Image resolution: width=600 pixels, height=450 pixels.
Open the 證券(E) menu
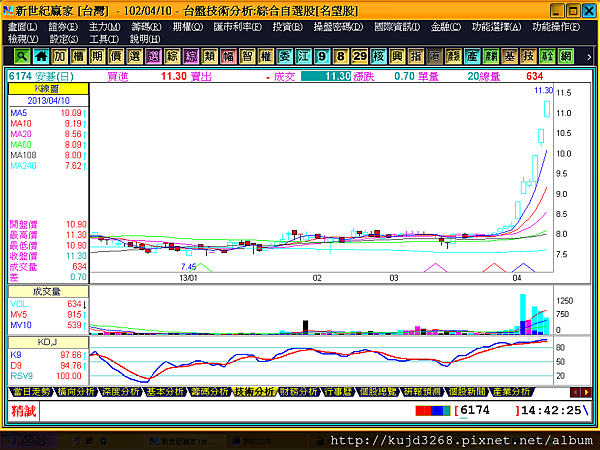click(x=63, y=27)
